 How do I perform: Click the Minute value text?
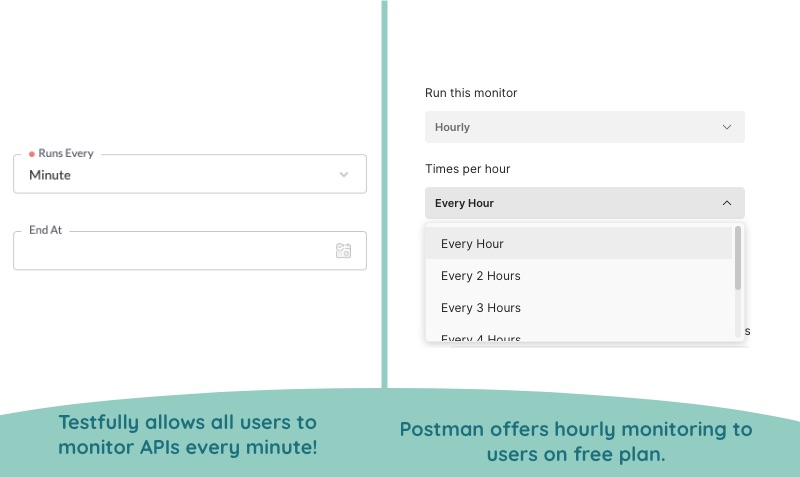pyautogui.click(x=50, y=175)
